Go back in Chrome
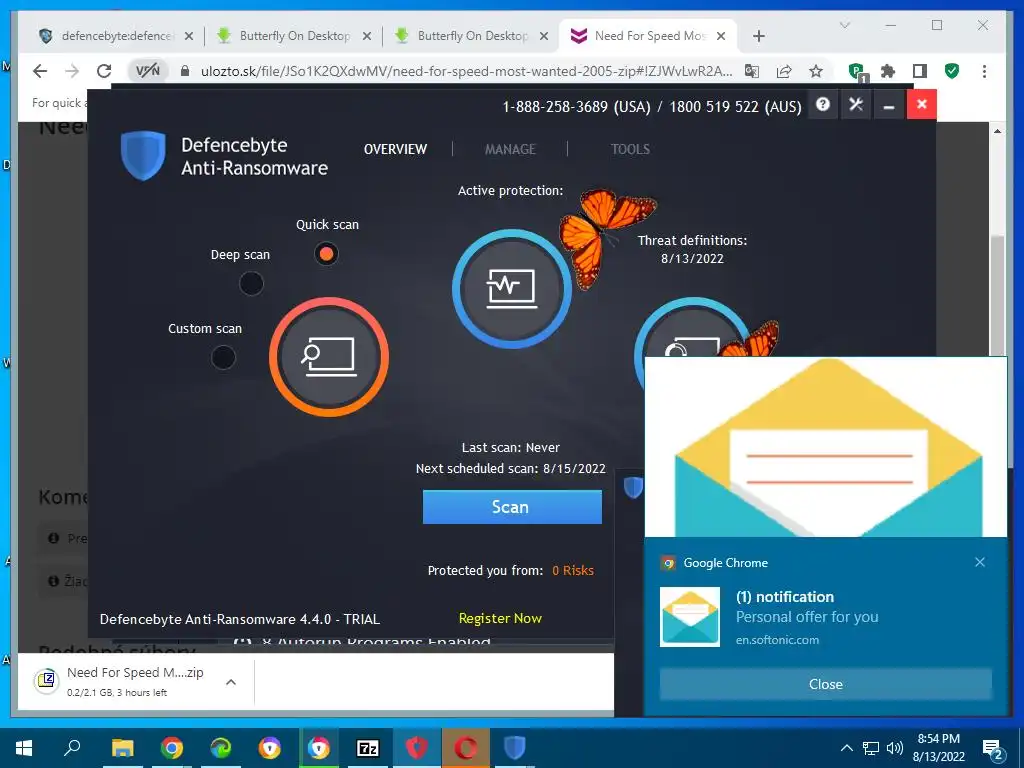Viewport: 1024px width, 768px height. point(40,71)
